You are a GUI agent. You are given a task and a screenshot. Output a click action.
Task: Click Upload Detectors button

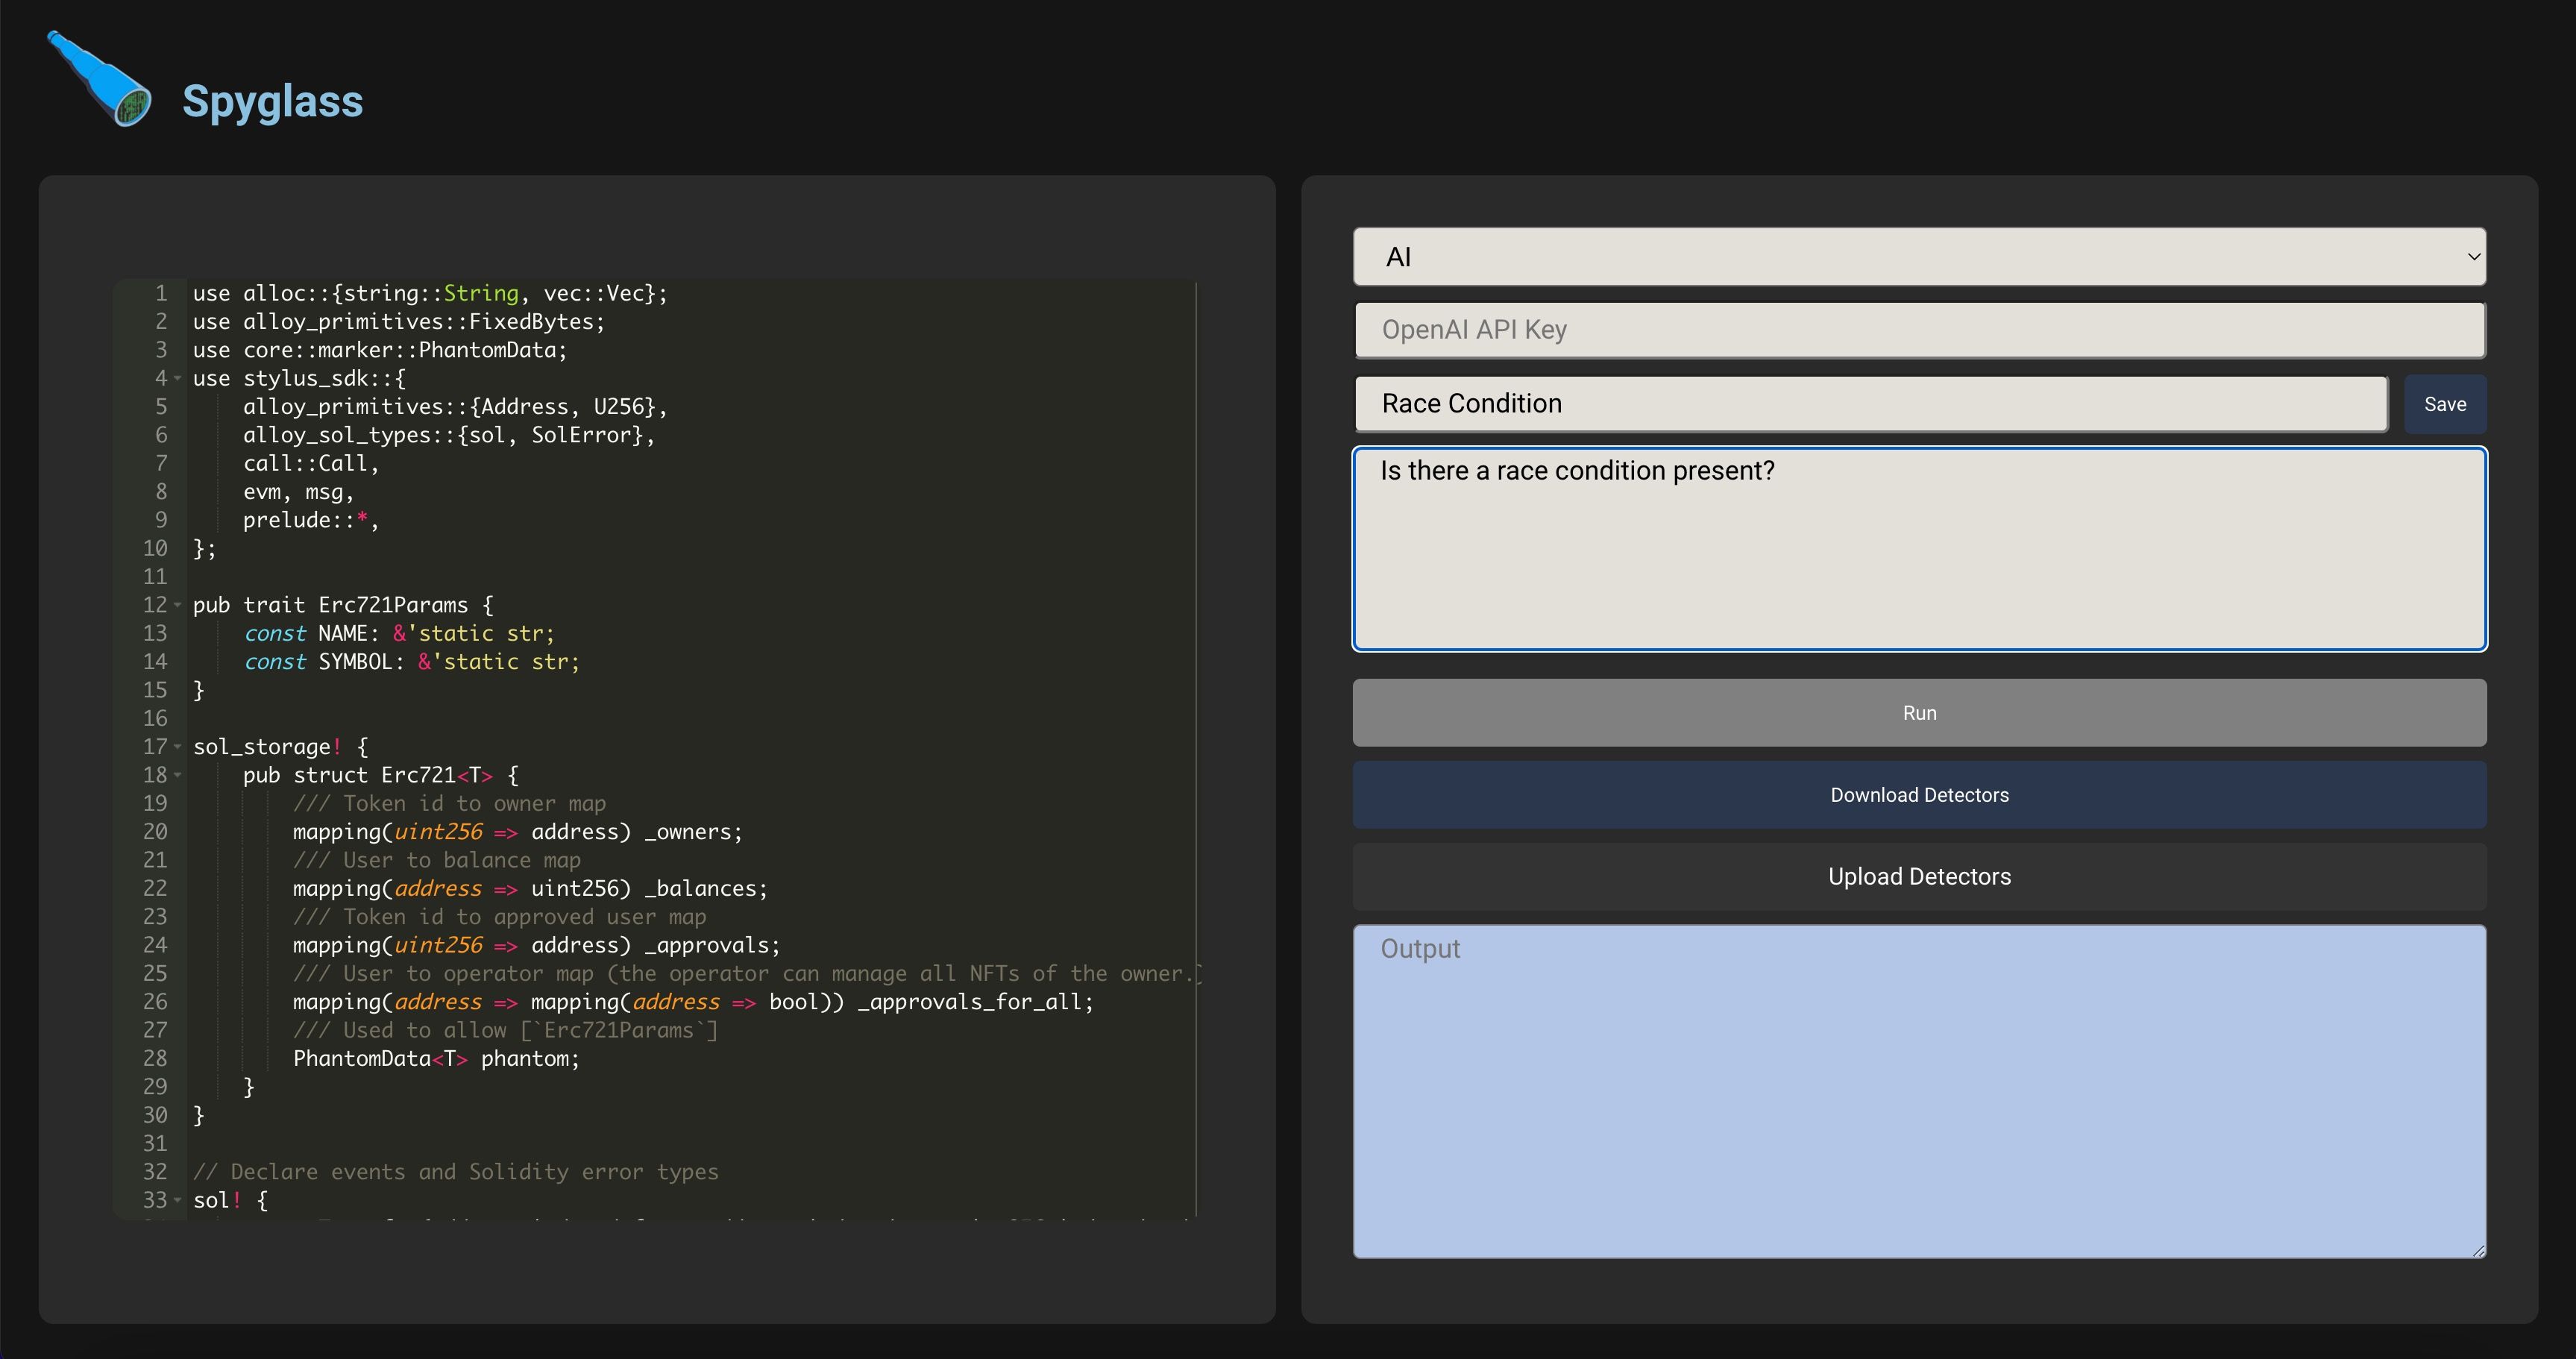1919,877
